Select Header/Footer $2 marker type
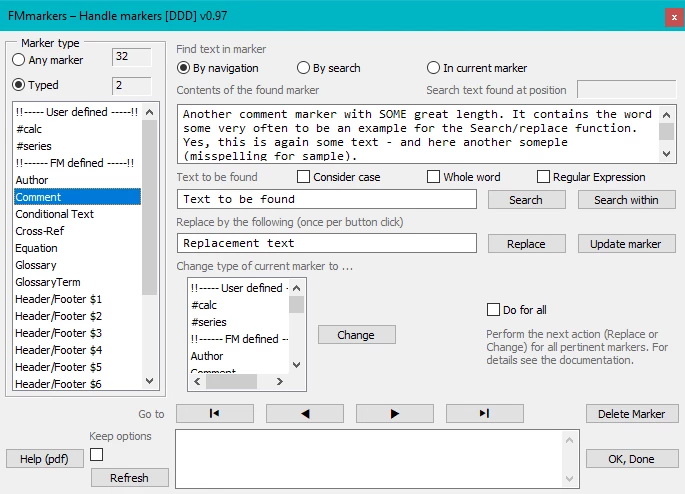The width and height of the screenshot is (685, 494). pos(77,316)
